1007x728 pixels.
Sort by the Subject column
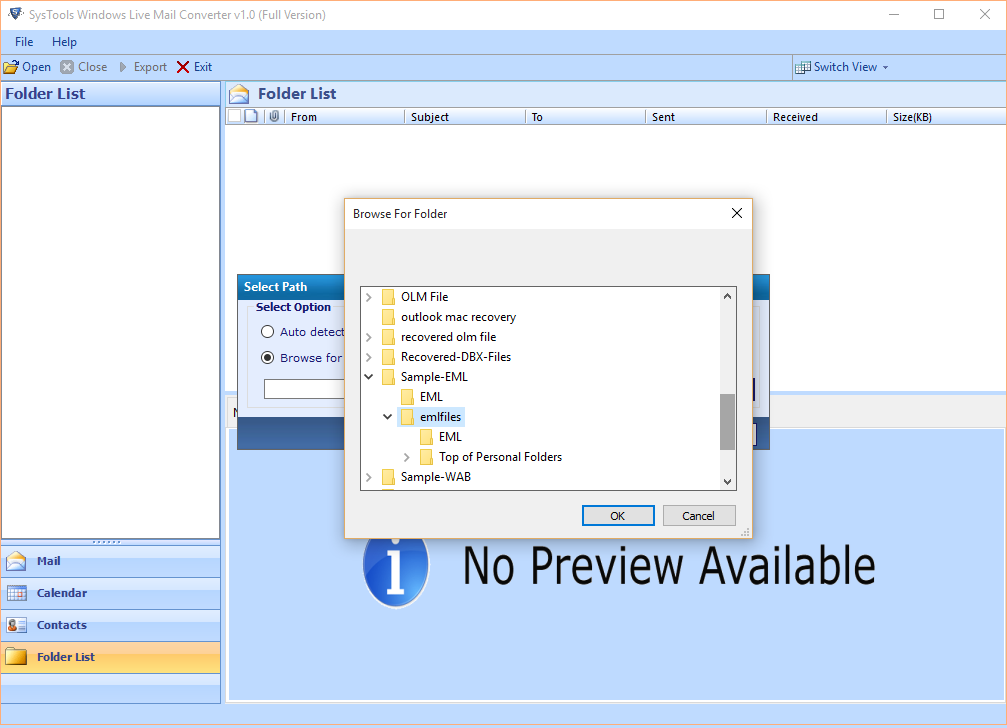click(465, 117)
